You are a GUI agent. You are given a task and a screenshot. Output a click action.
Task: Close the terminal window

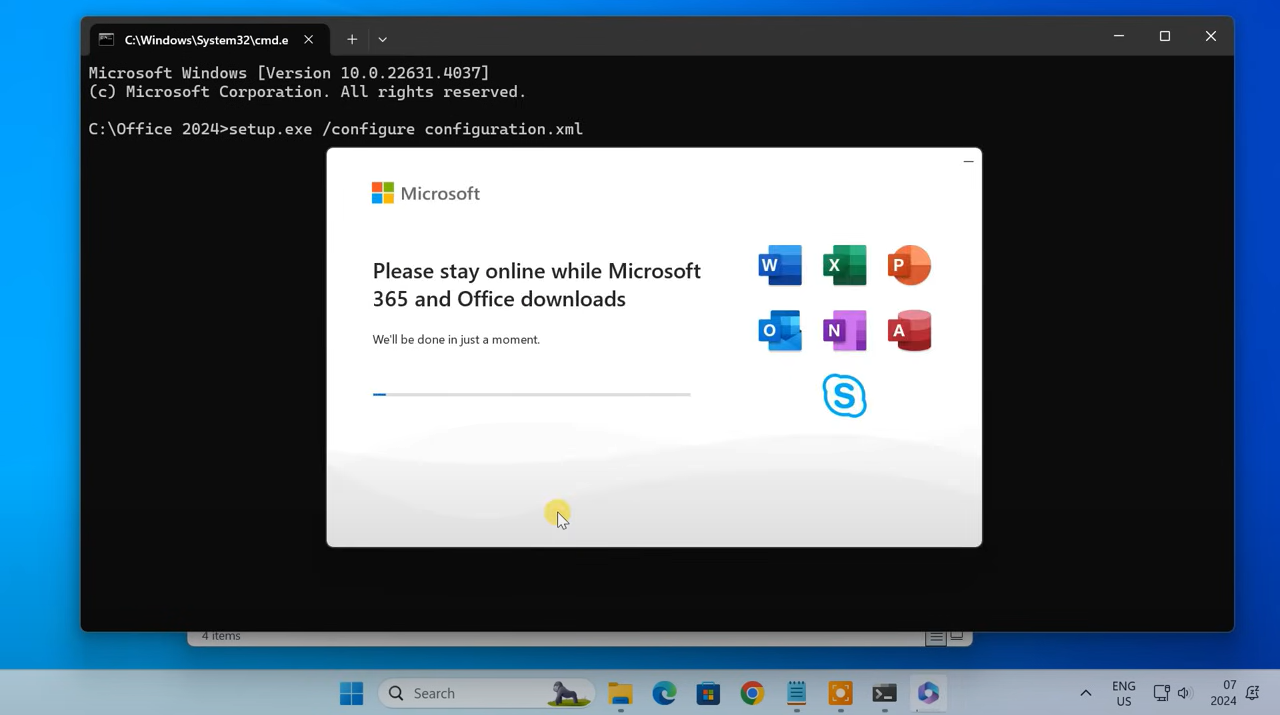click(x=1211, y=36)
